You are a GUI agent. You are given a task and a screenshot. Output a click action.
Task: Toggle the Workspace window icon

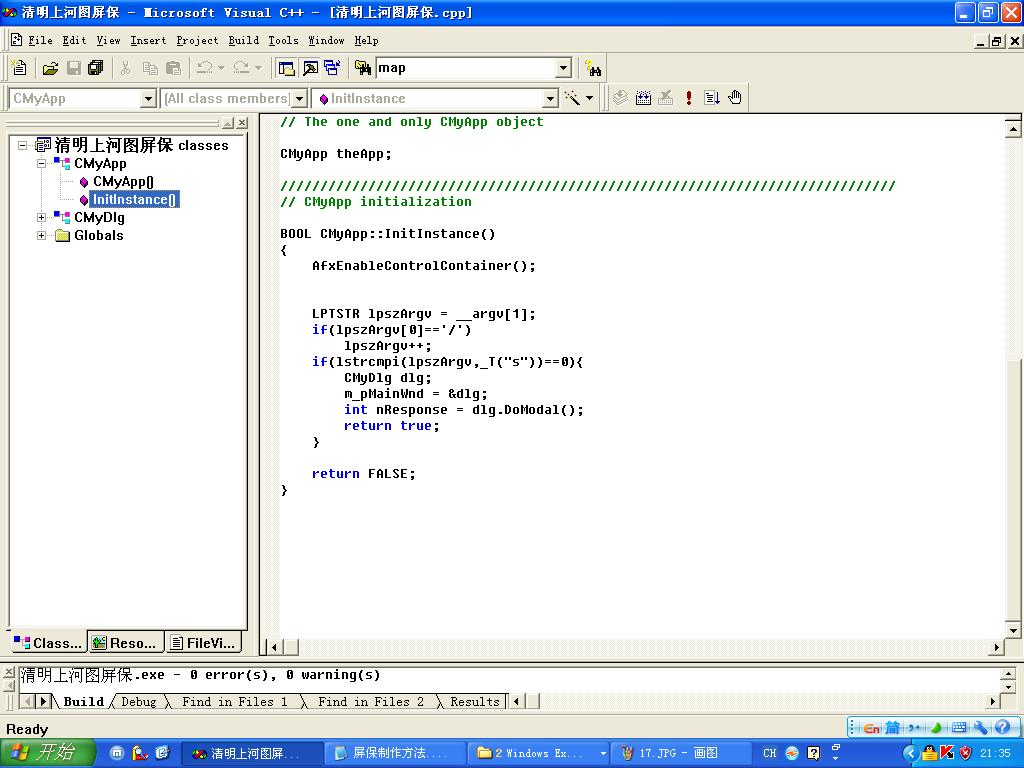286,68
